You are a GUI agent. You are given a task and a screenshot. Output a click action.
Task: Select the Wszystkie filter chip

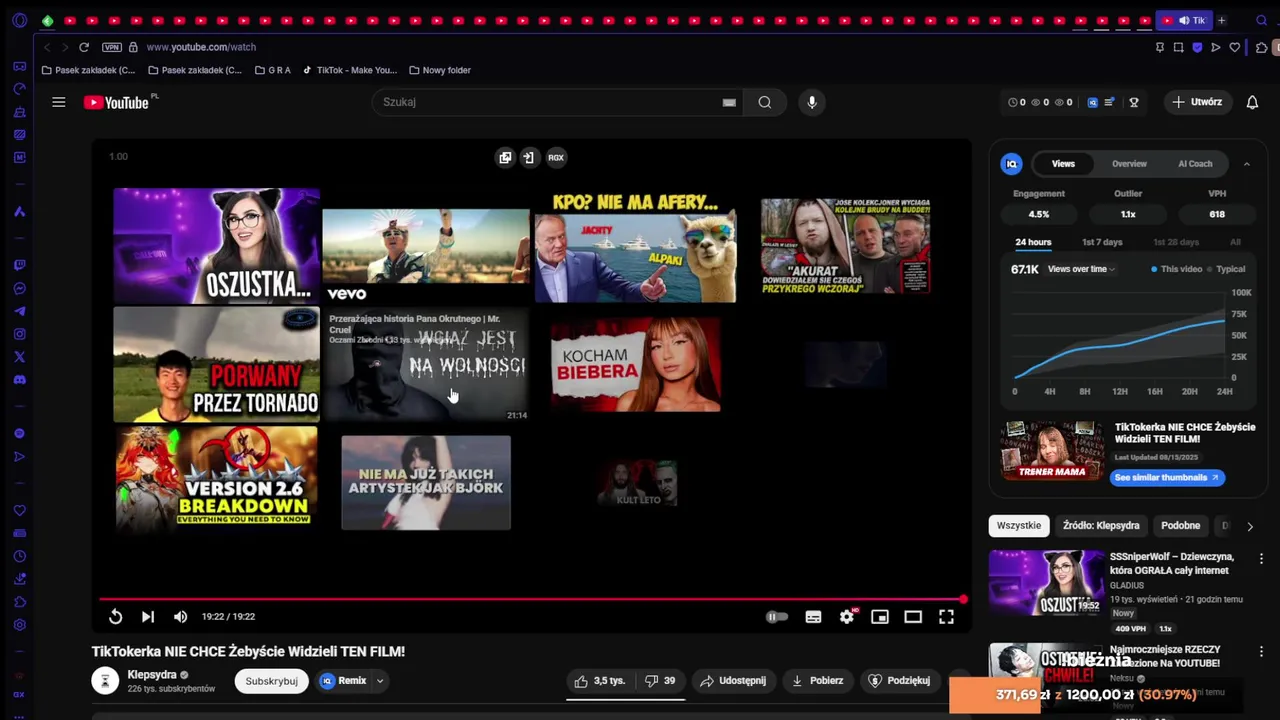1019,526
